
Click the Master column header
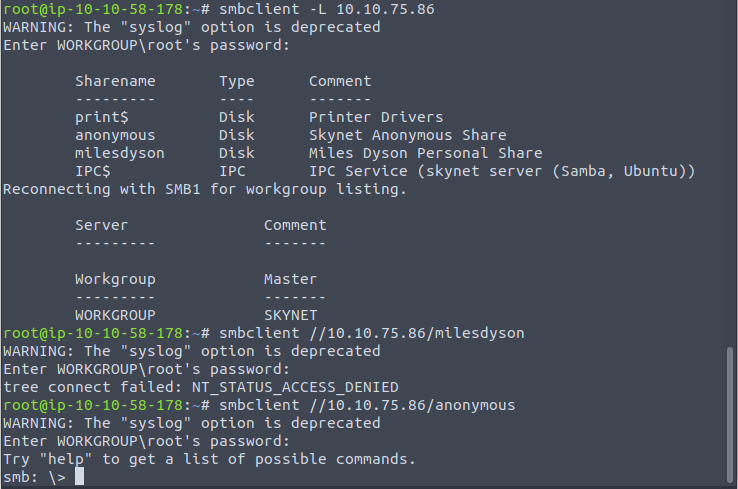(291, 279)
